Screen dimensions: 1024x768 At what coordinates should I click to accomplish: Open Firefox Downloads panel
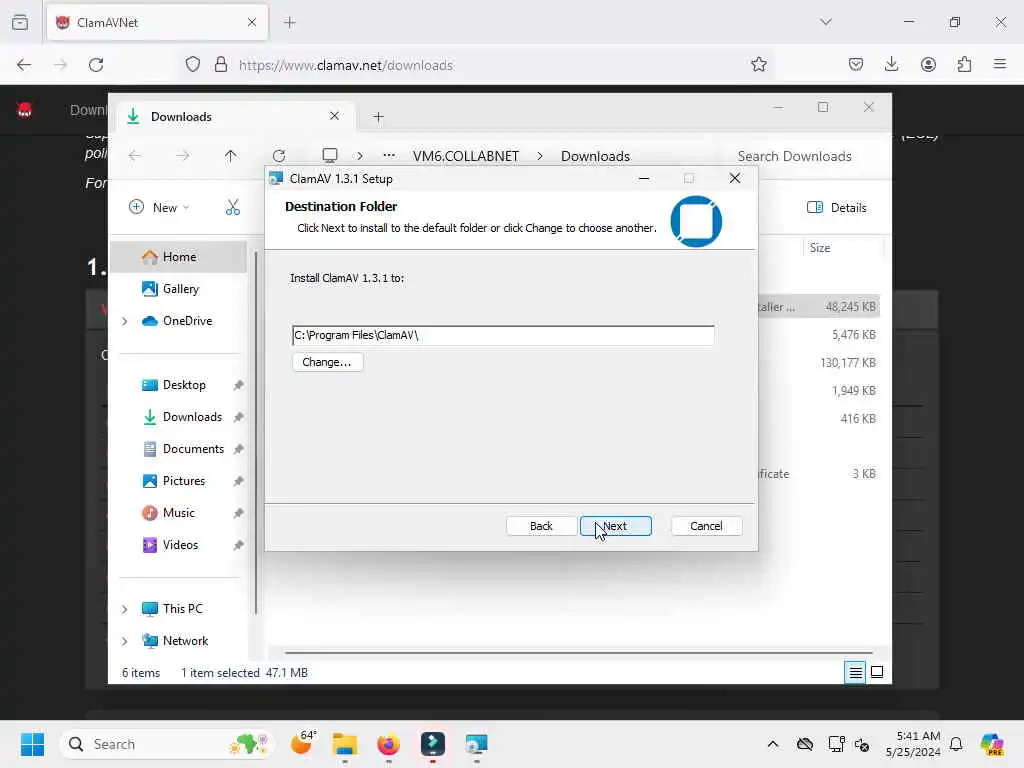pyautogui.click(x=891, y=64)
